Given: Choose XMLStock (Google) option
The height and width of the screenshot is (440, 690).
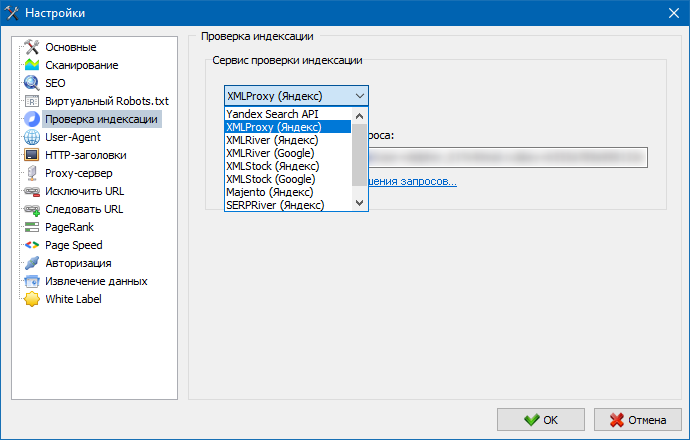Looking at the screenshot, I should [288, 179].
